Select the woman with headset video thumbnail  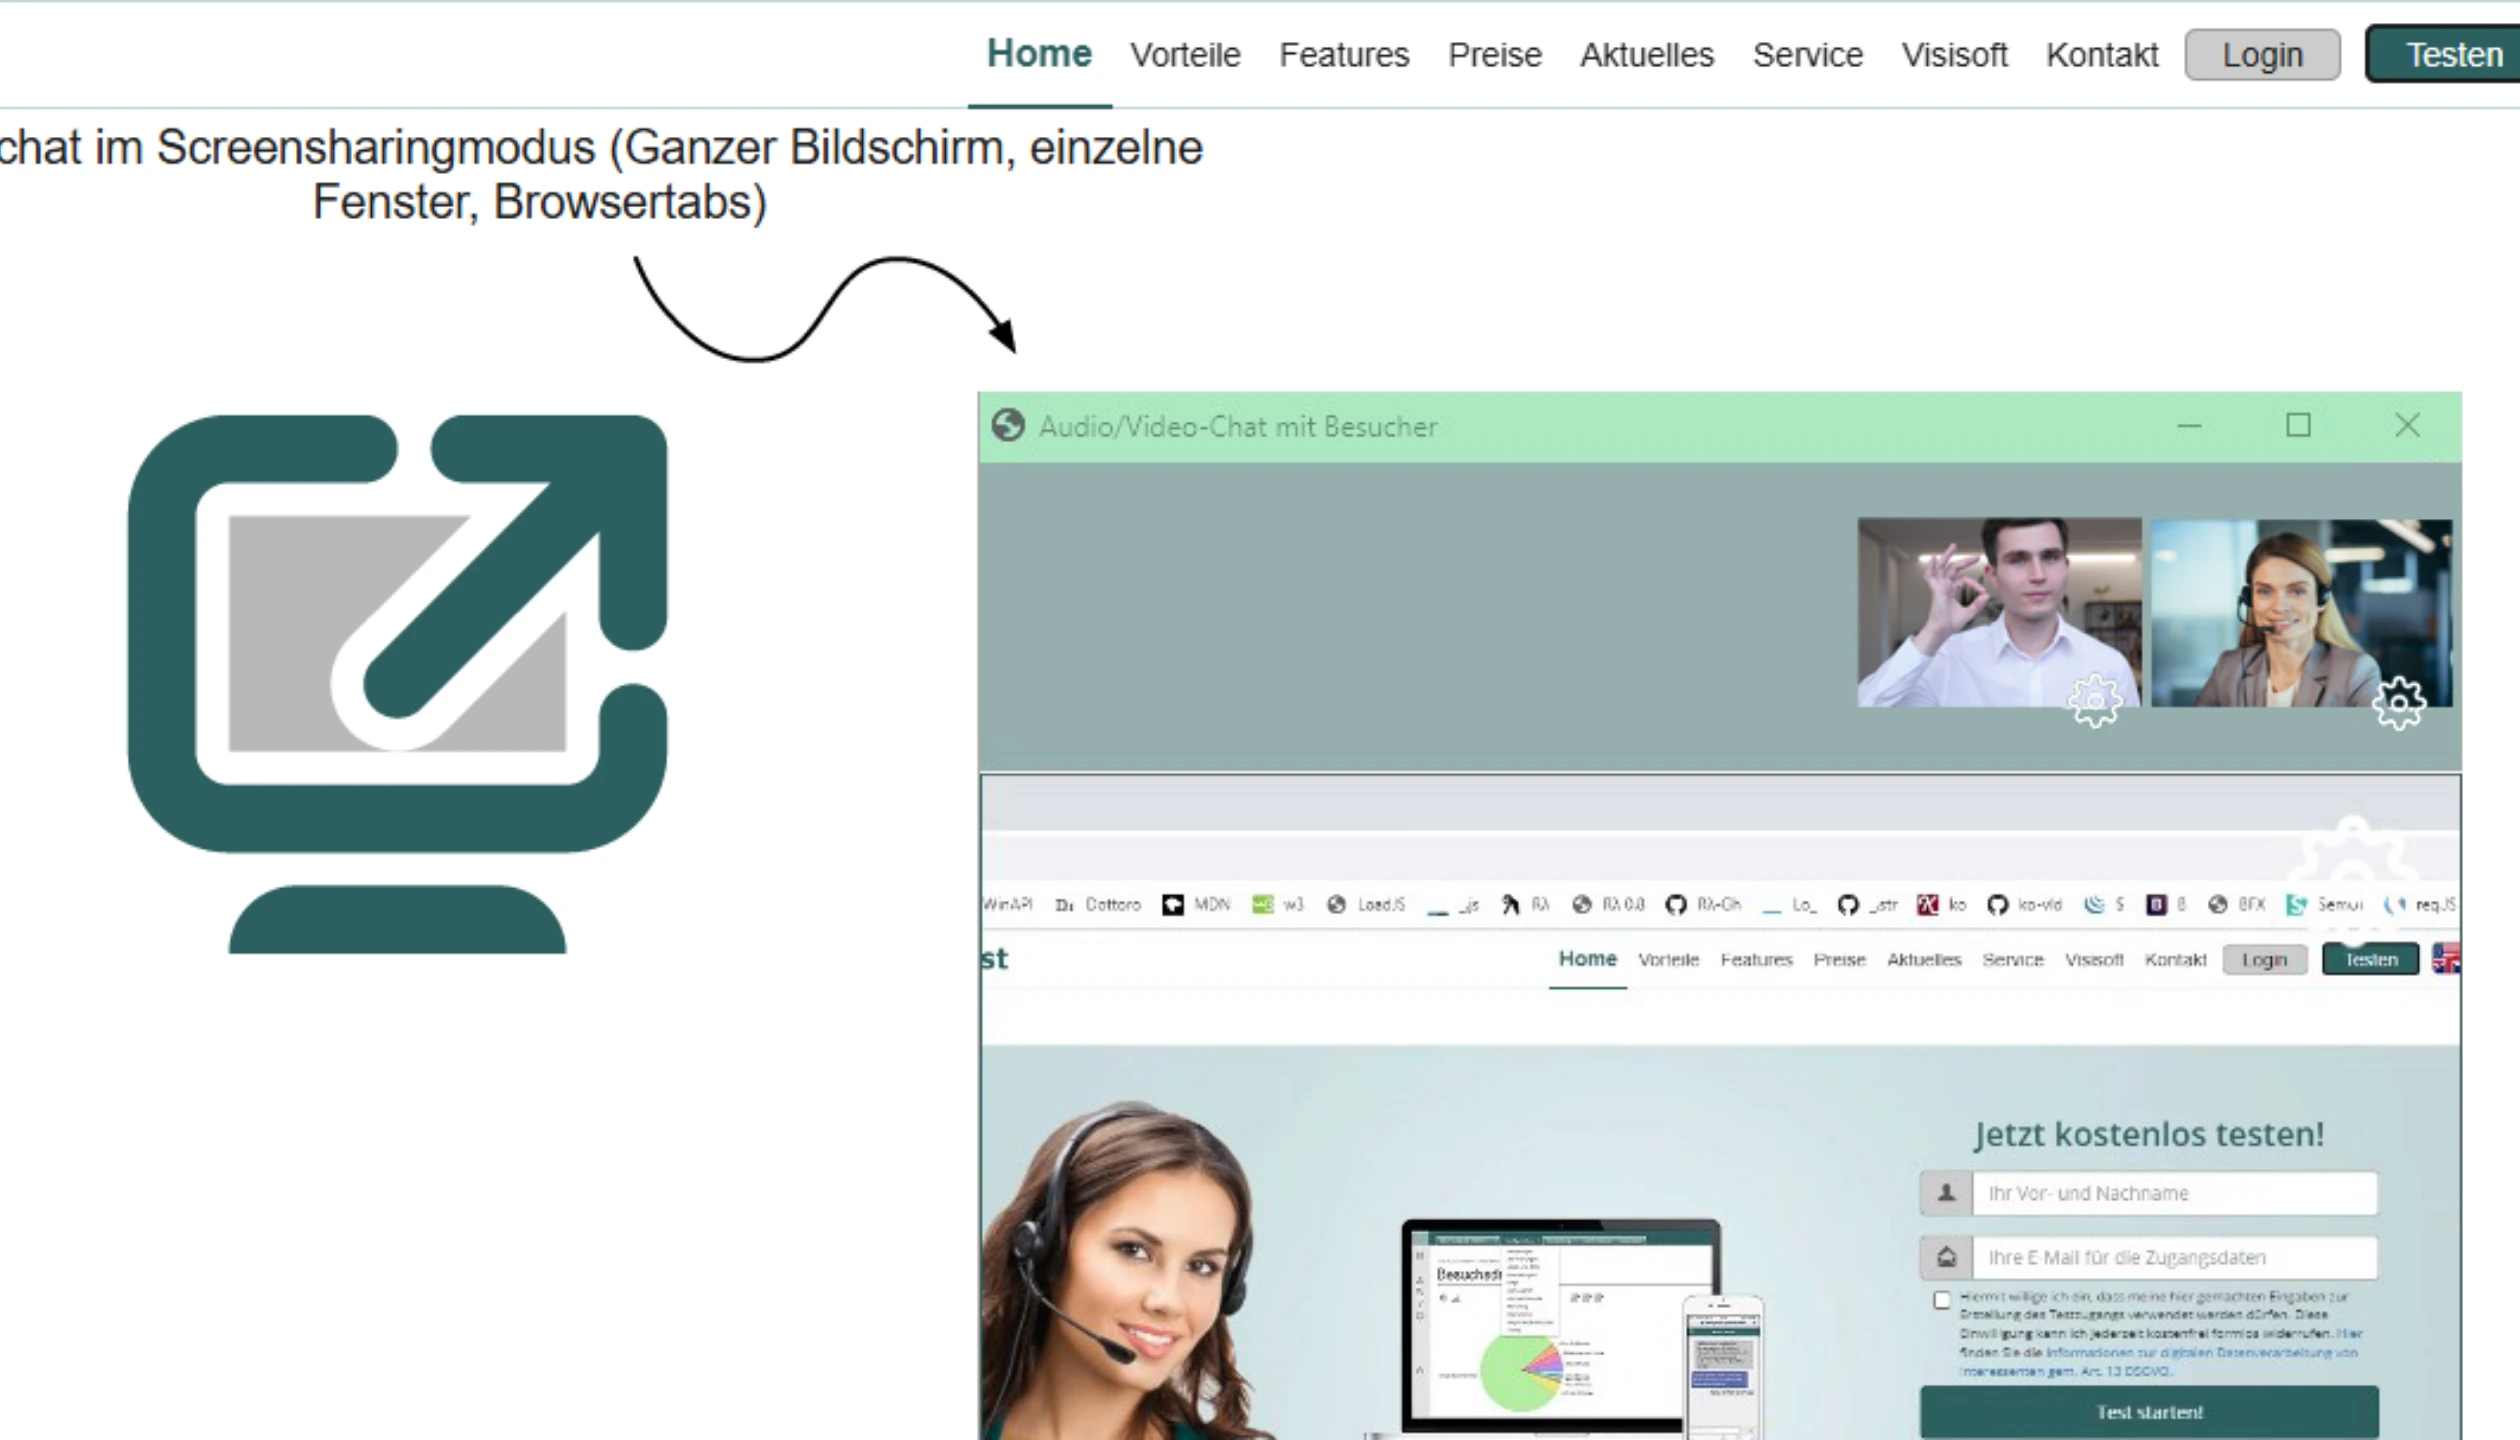2300,612
